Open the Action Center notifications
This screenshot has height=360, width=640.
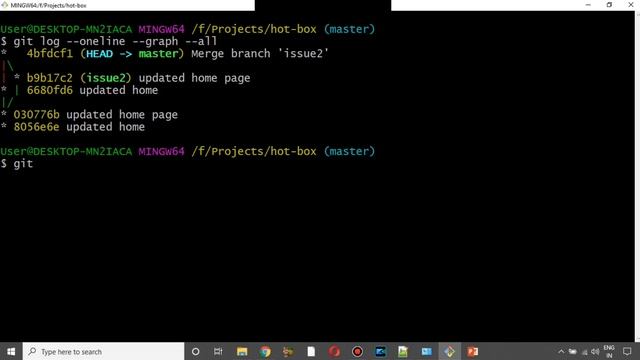pos(627,351)
